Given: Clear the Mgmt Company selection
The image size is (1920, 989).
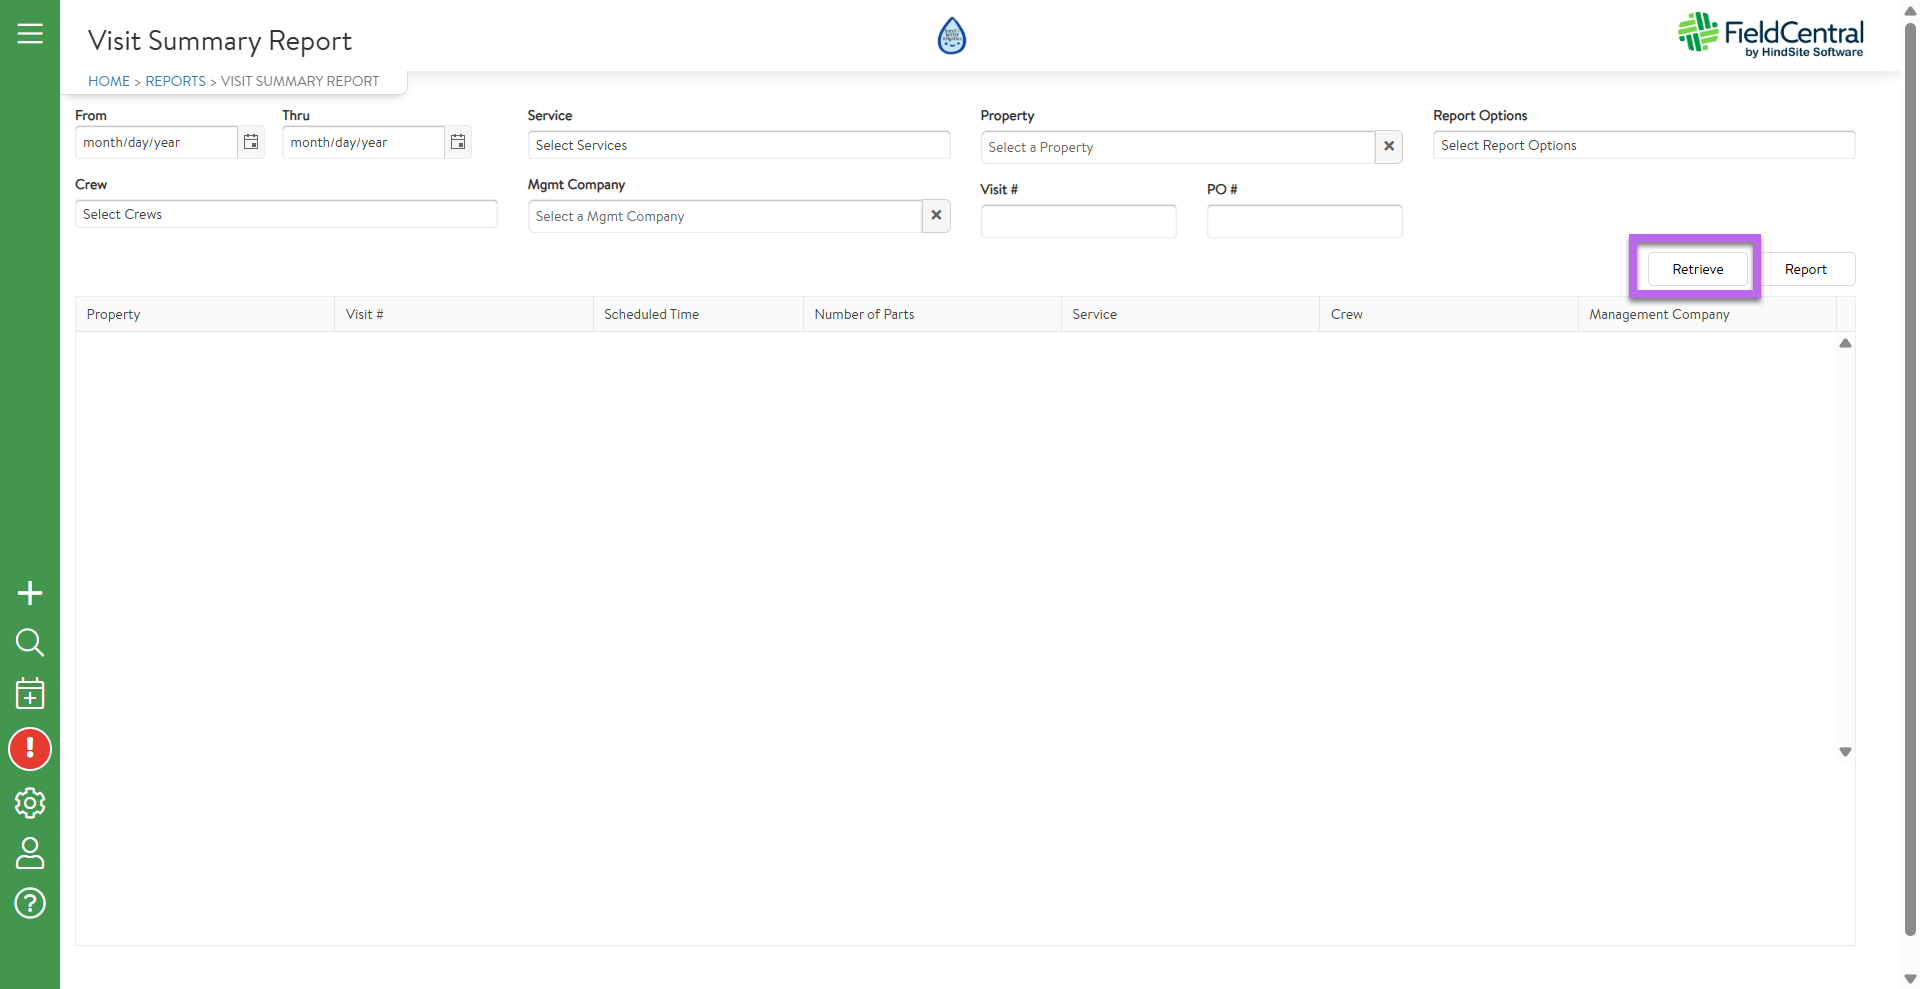Looking at the screenshot, I should click(936, 216).
